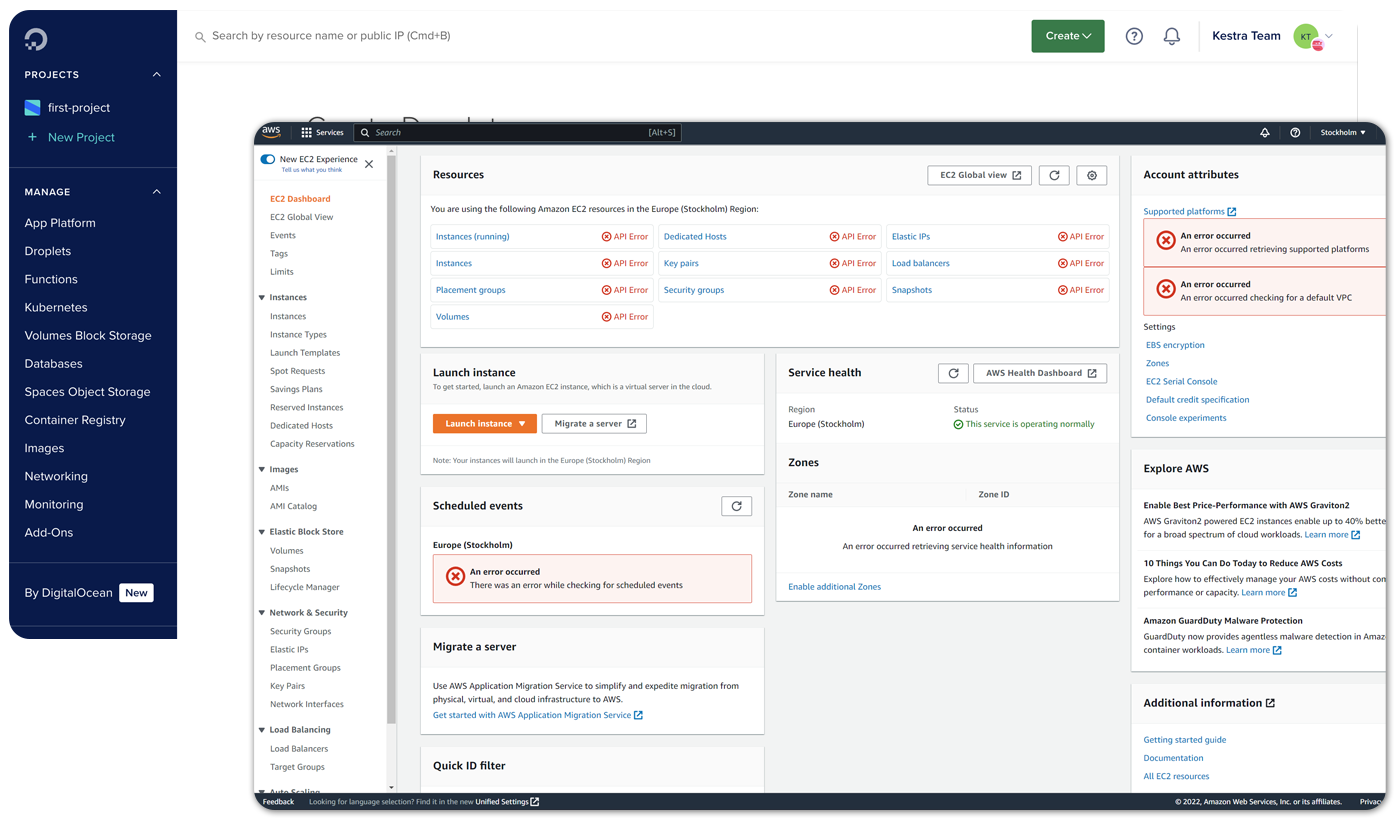Open Resources panel settings gear
Viewport: 1400px width, 824px height.
click(1092, 175)
